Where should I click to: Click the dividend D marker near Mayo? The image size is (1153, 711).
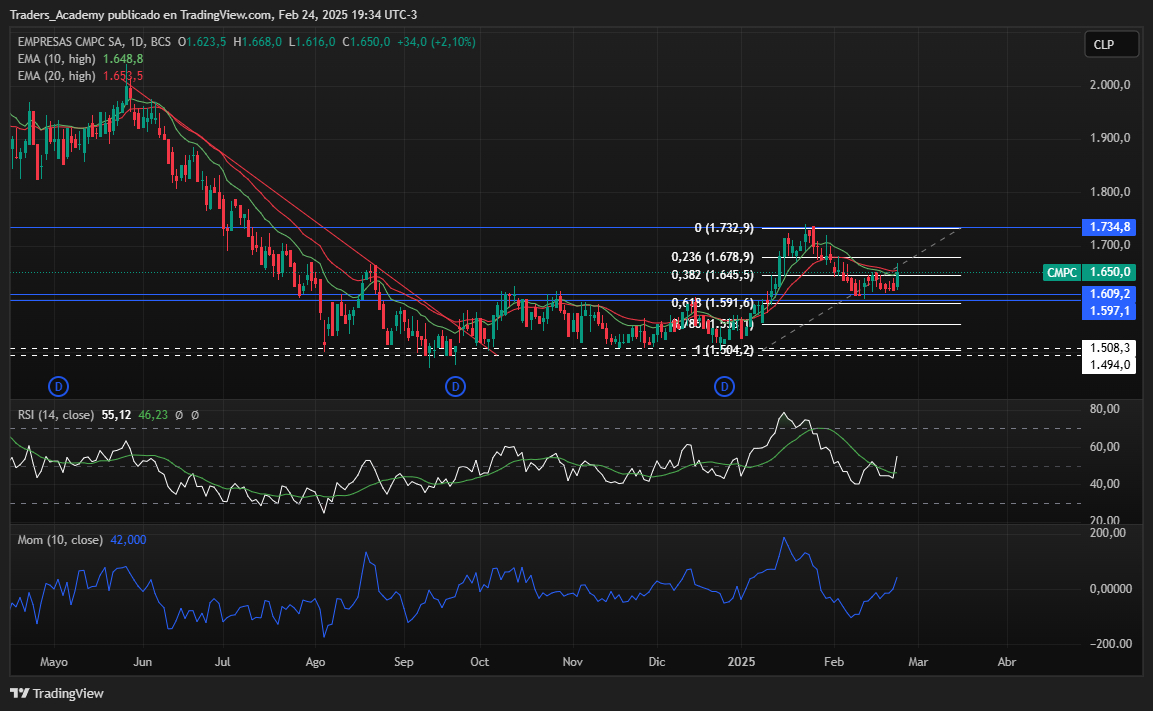pyautogui.click(x=58, y=386)
